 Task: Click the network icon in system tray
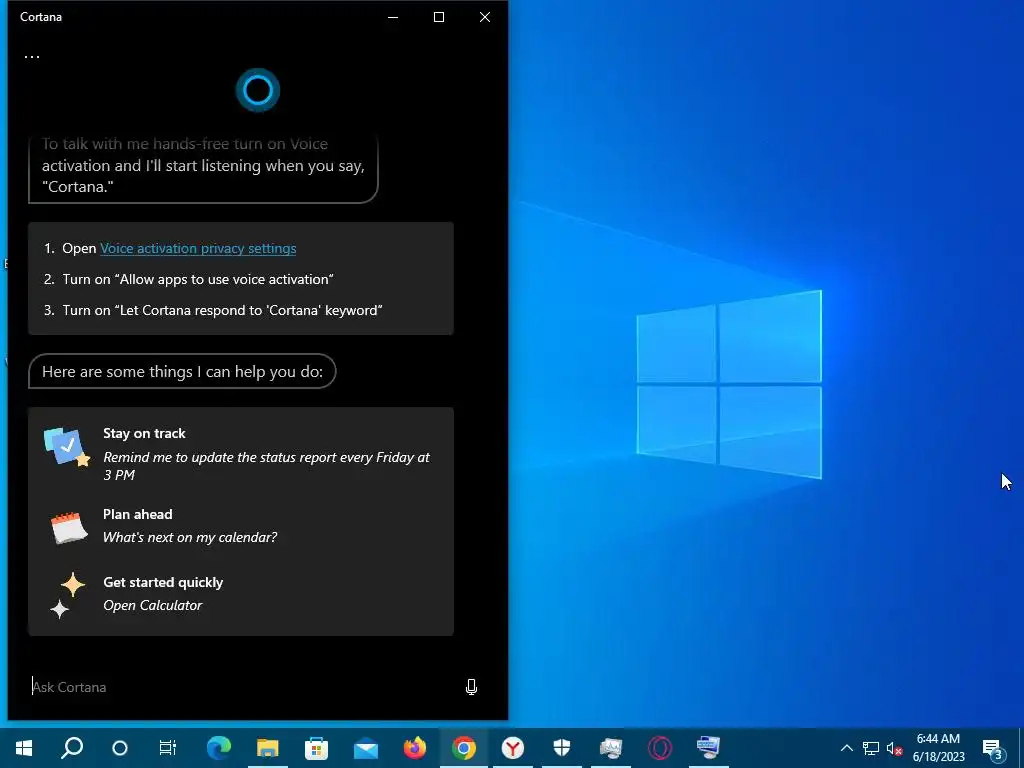pos(871,748)
